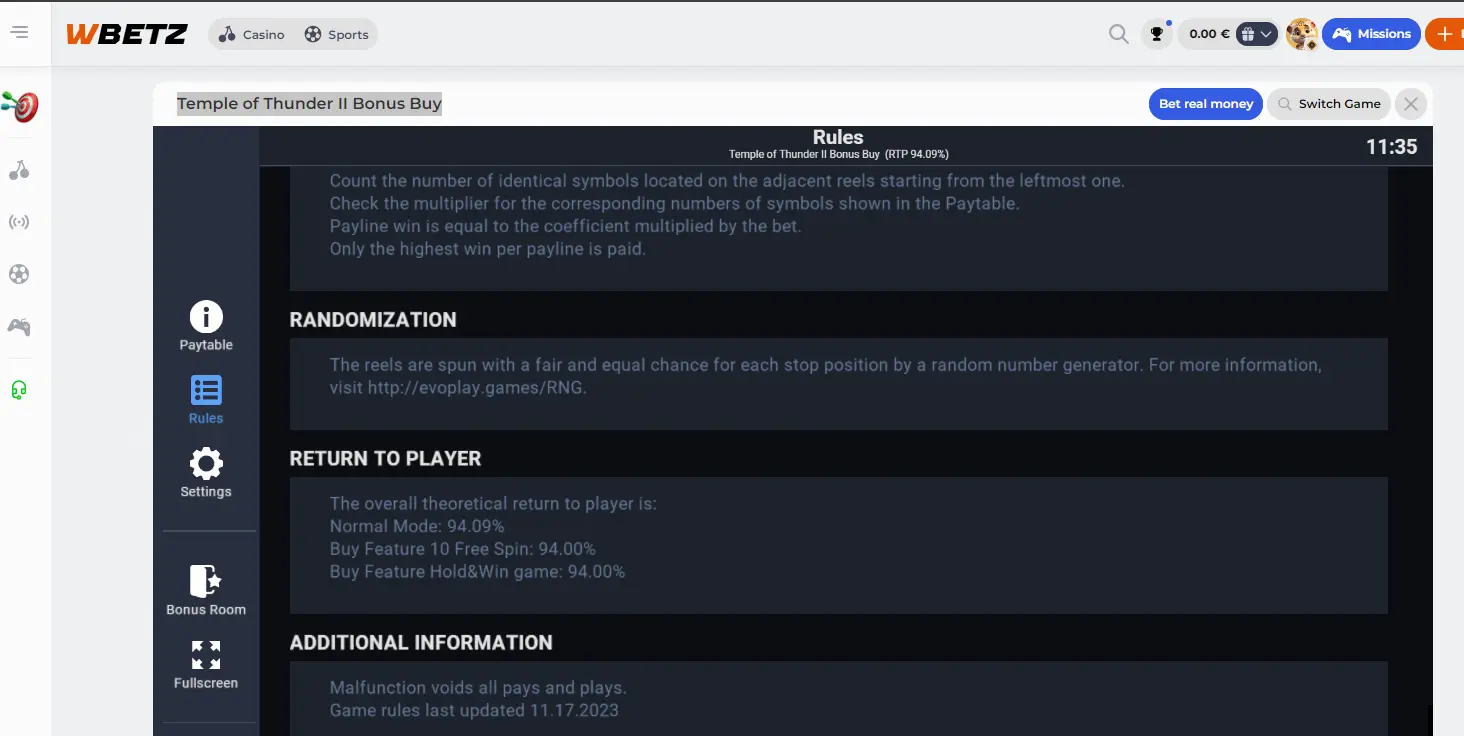Open the green headset support icon
This screenshot has height=736, width=1464.
coord(19,390)
